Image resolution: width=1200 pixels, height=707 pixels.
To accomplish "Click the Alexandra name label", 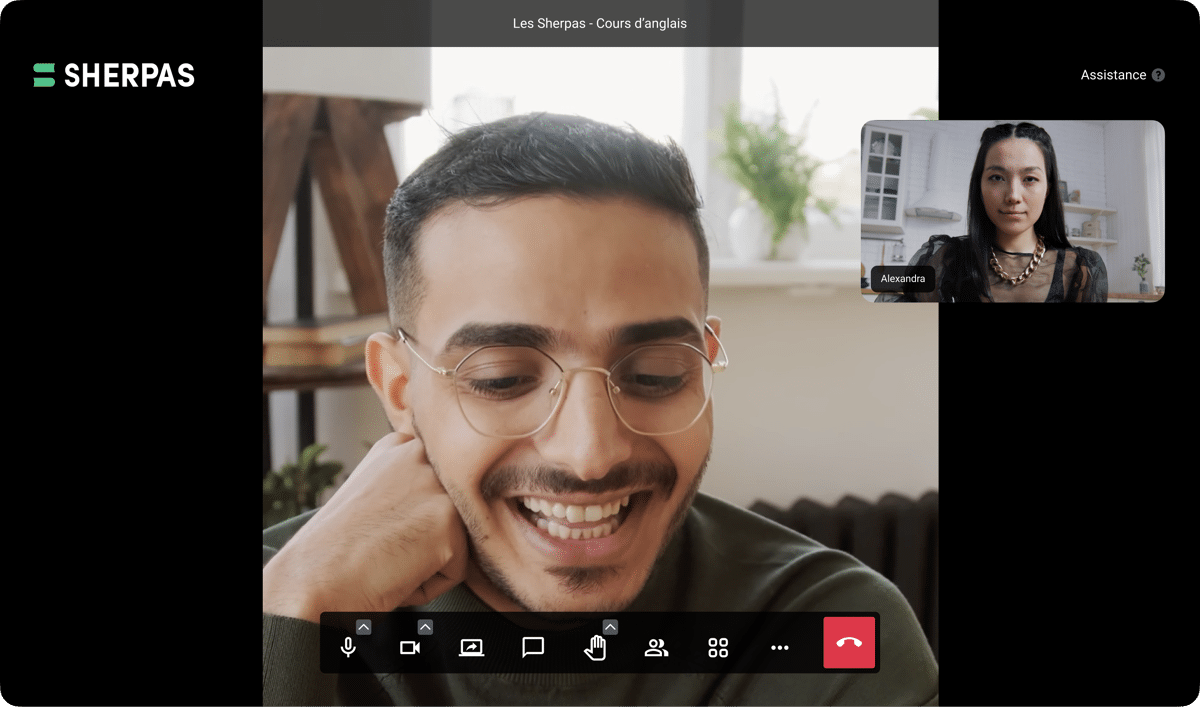I will point(903,279).
